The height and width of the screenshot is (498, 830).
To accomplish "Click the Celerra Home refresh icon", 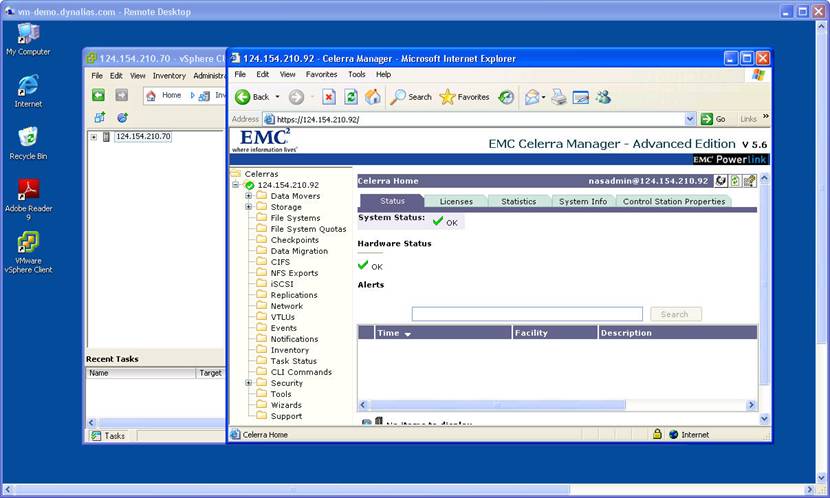I will coord(735,181).
